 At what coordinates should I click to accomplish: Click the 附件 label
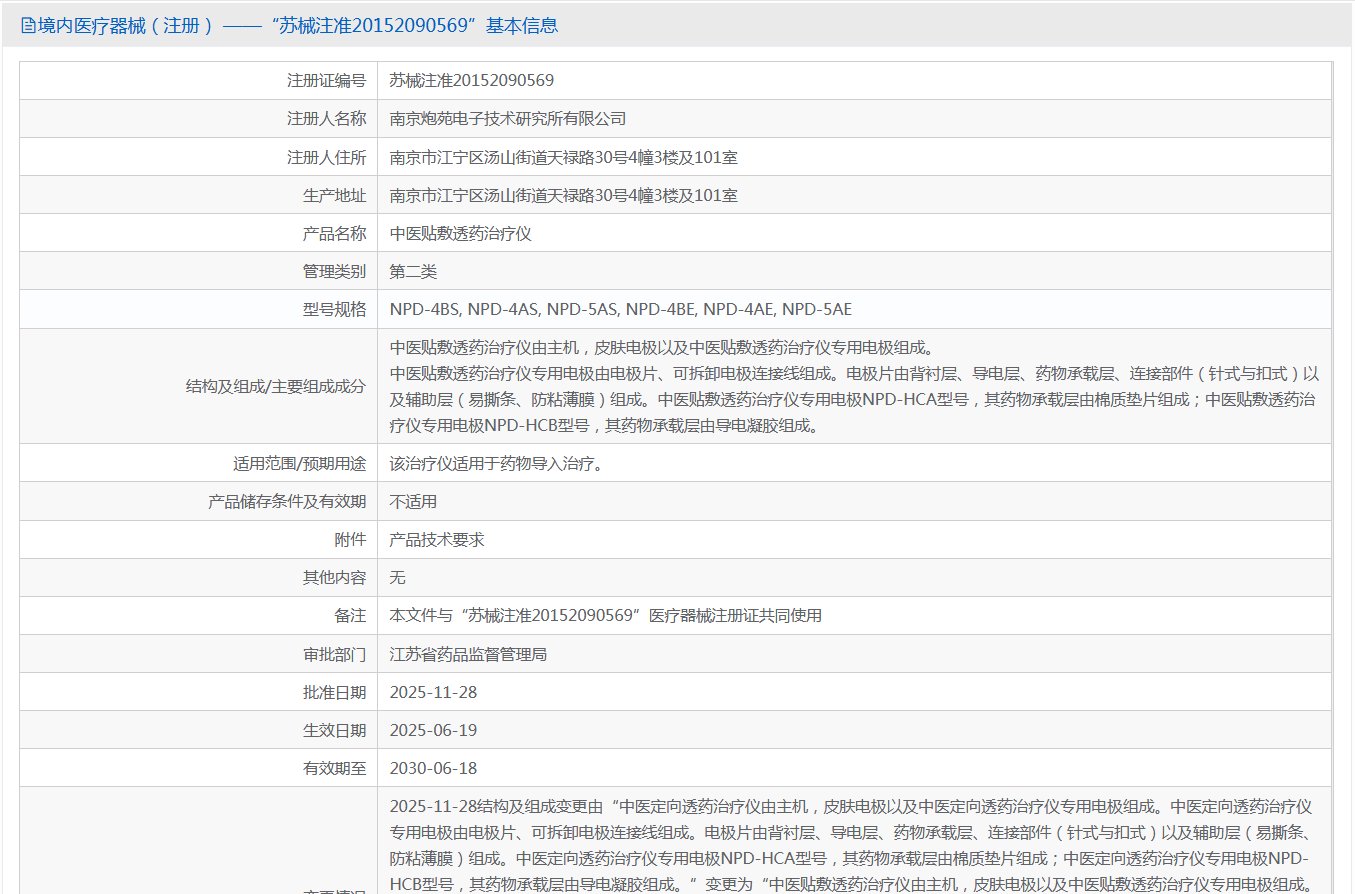pyautogui.click(x=350, y=539)
